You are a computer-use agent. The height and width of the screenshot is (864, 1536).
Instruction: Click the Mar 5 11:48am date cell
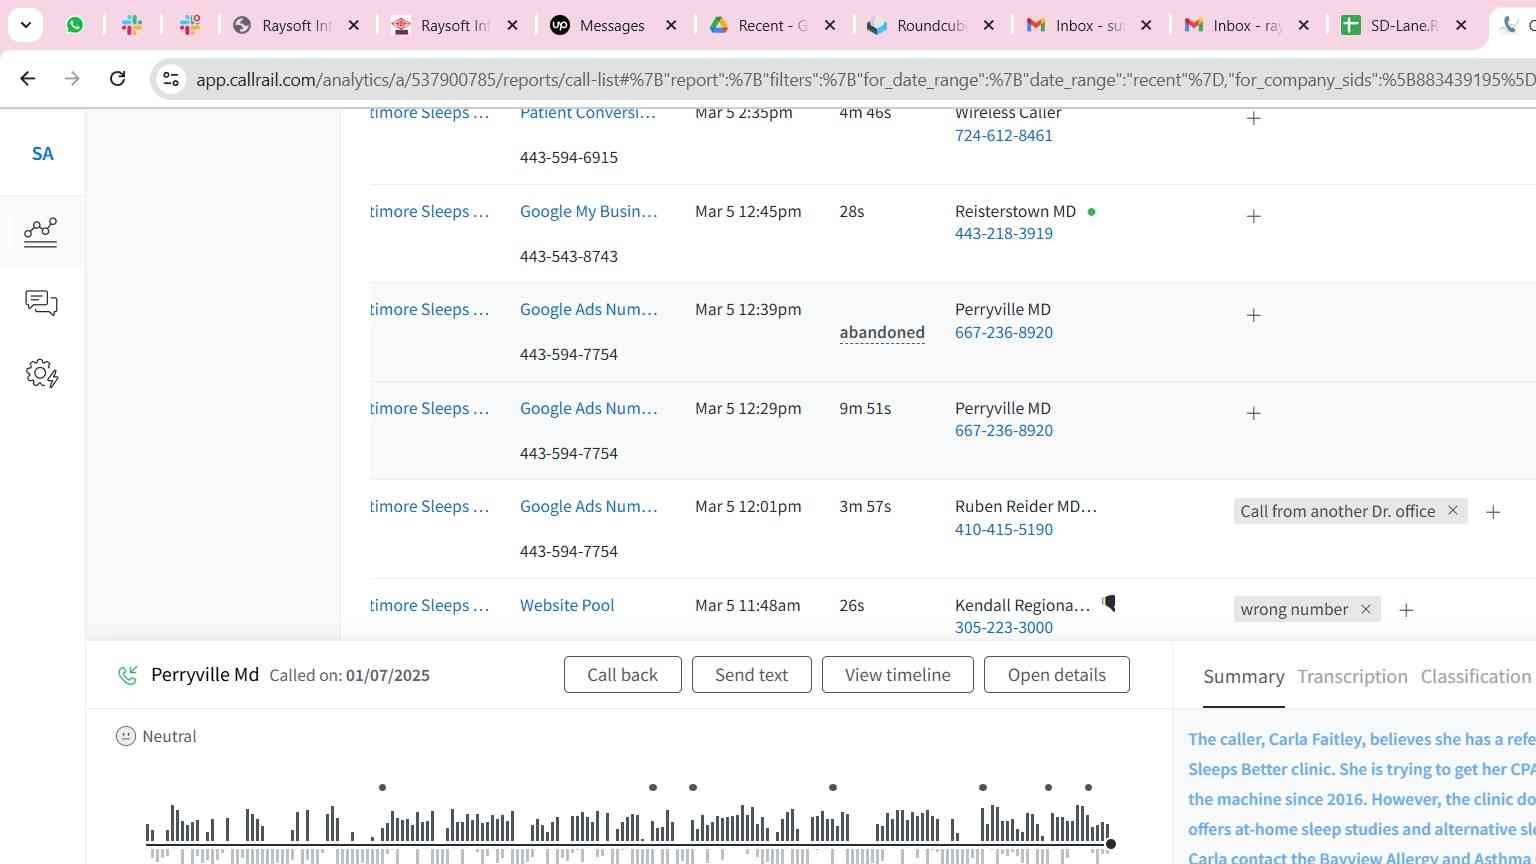(x=748, y=605)
